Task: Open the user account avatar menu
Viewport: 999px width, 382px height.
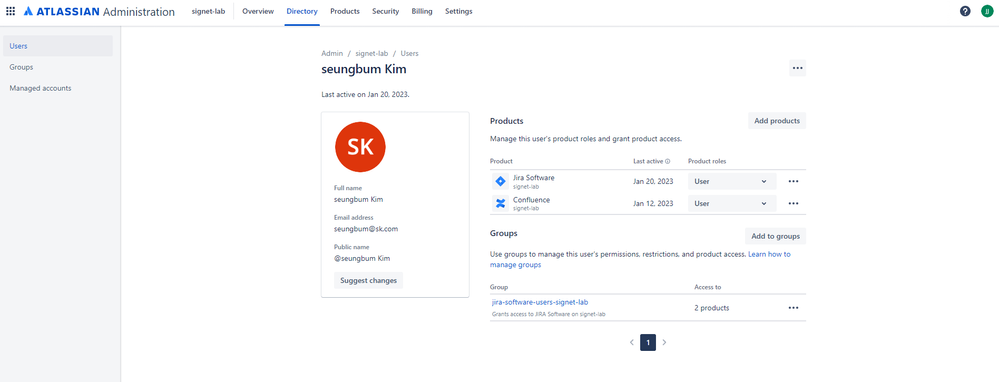Action: point(987,11)
